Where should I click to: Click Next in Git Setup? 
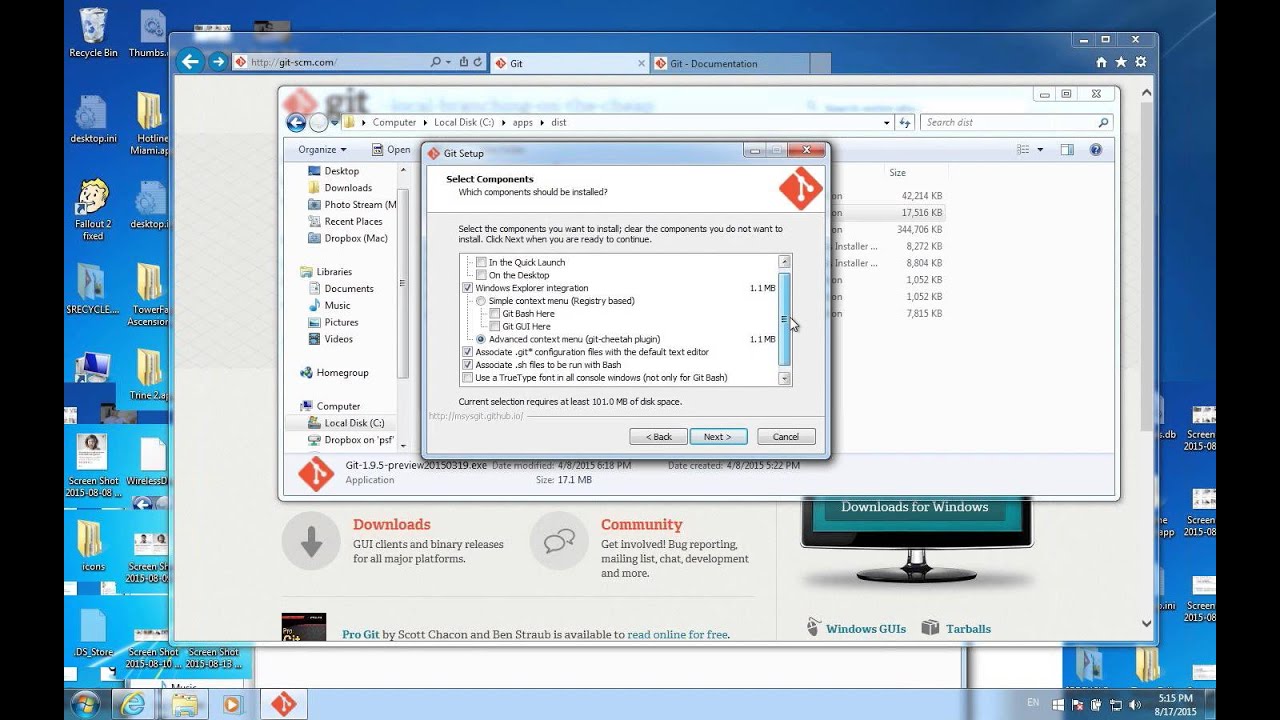click(x=718, y=437)
